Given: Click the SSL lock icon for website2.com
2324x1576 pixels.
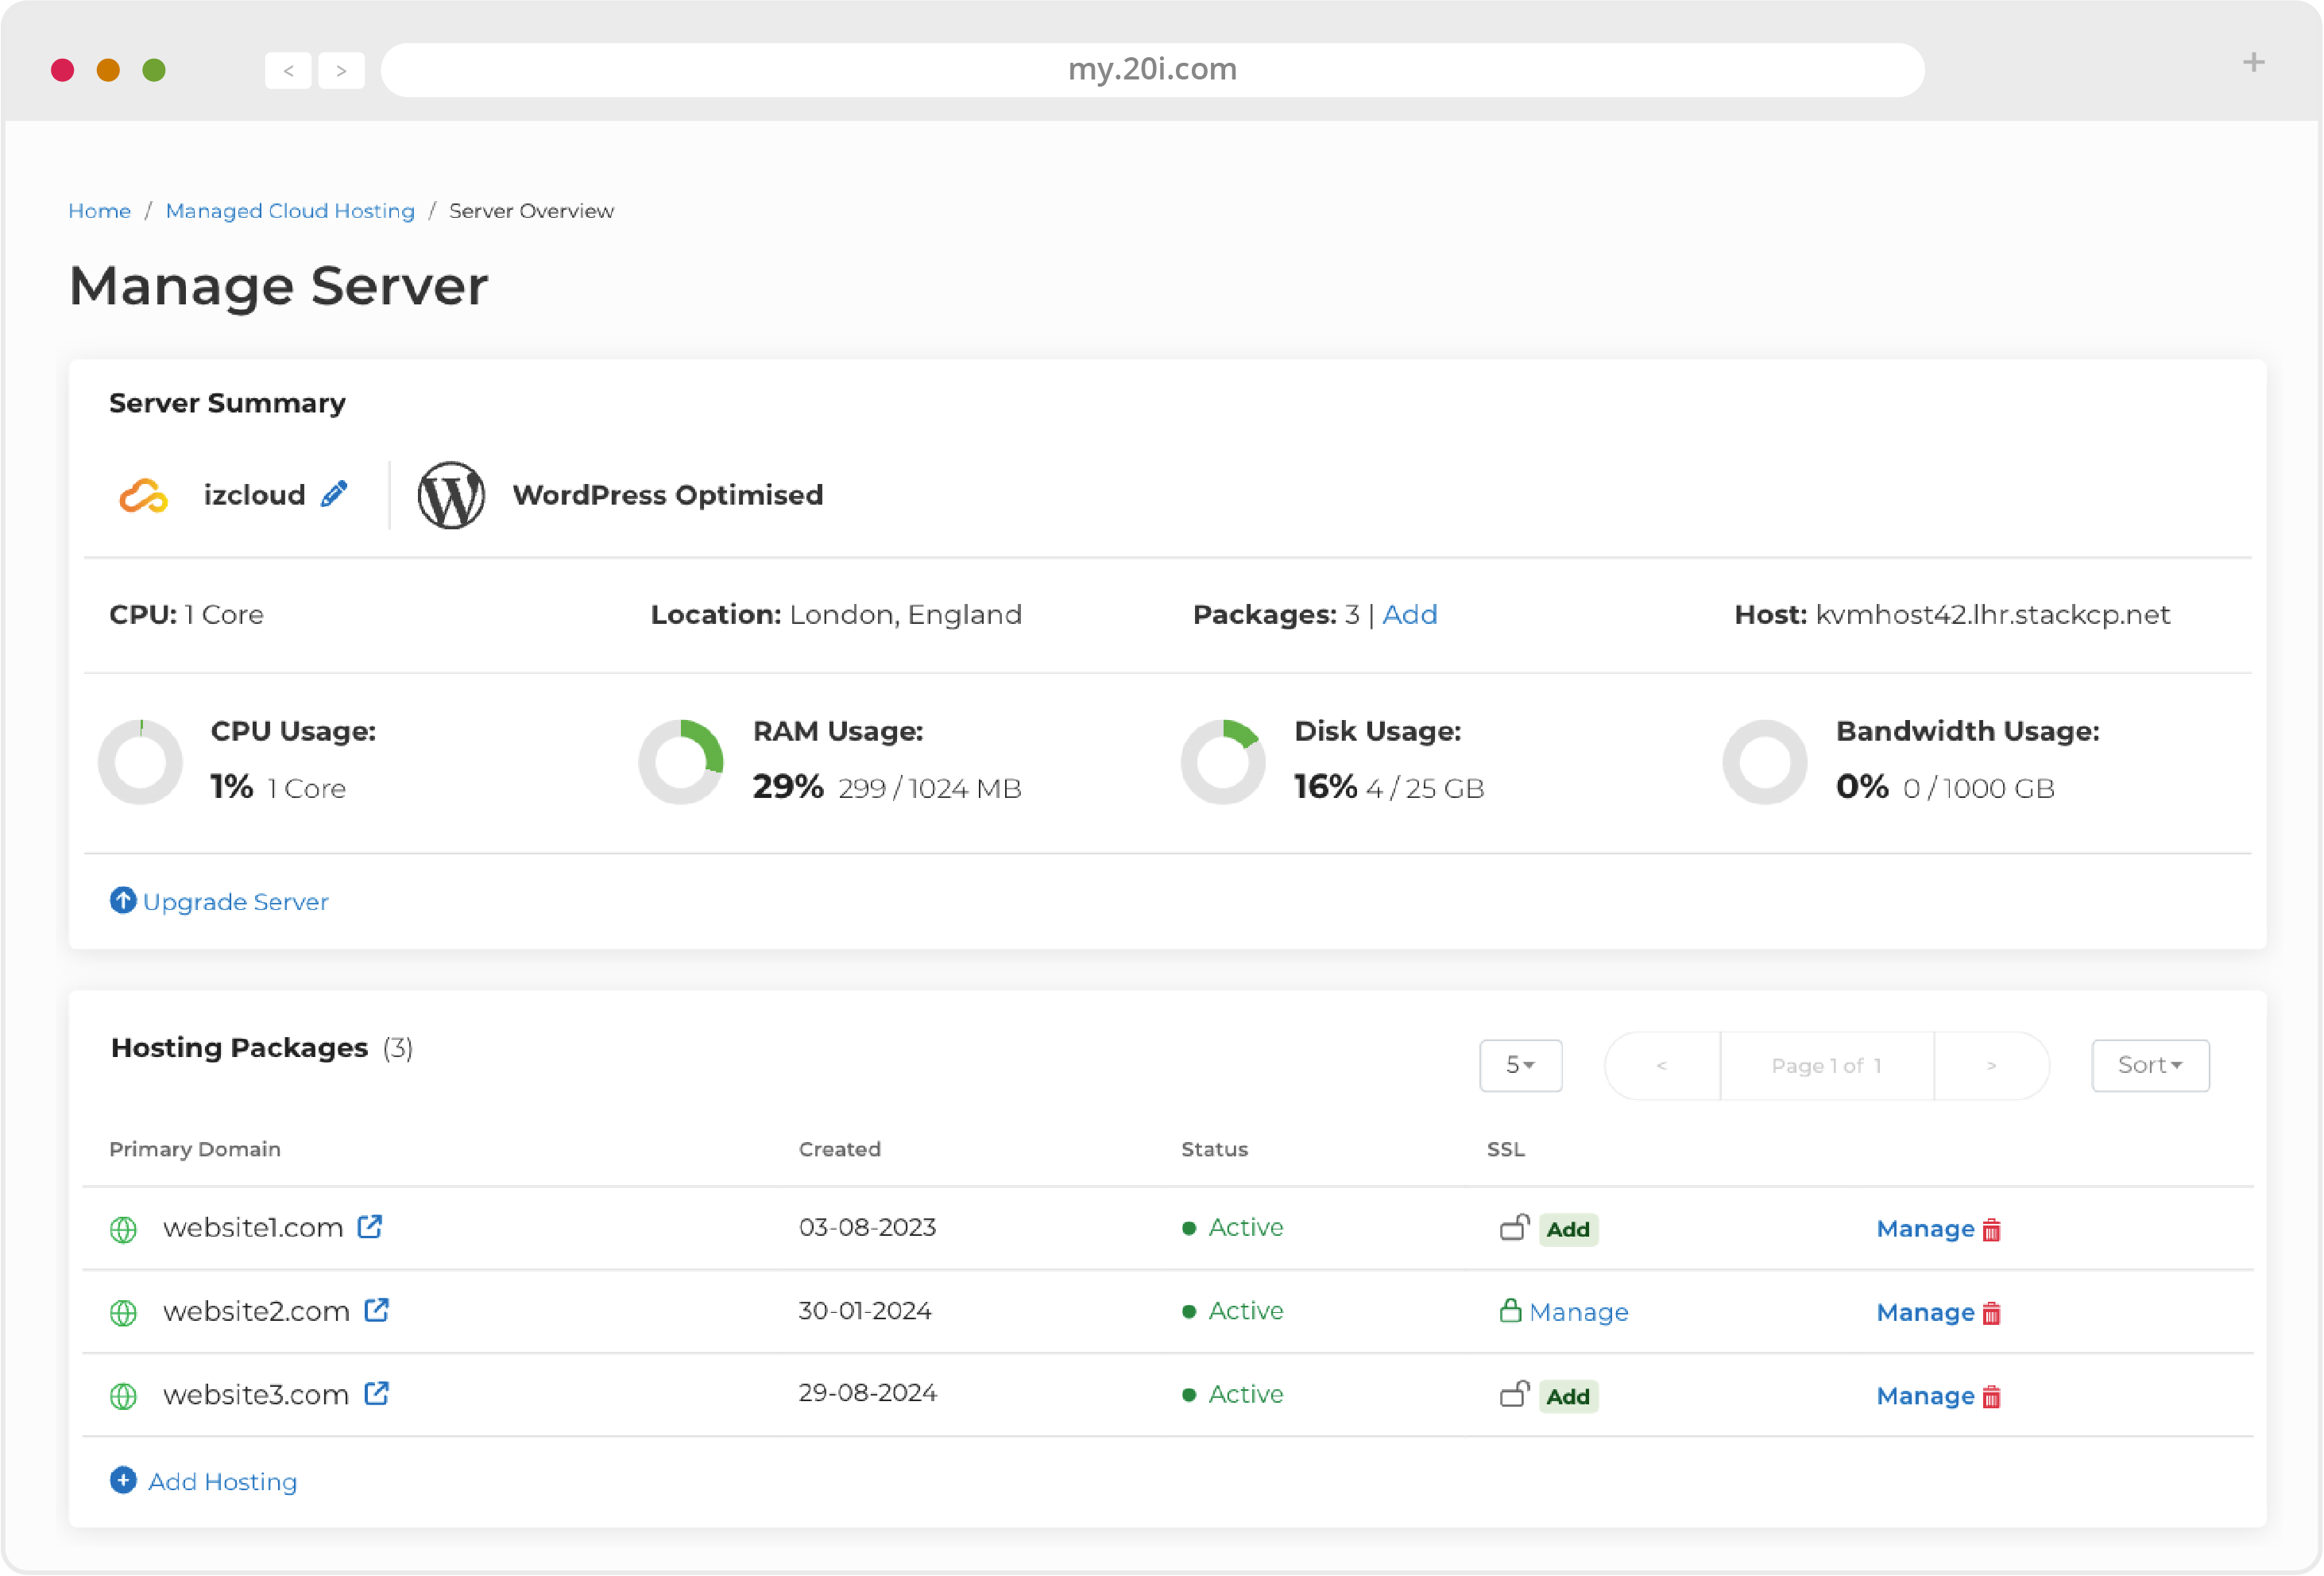Looking at the screenshot, I should click(x=1508, y=1312).
